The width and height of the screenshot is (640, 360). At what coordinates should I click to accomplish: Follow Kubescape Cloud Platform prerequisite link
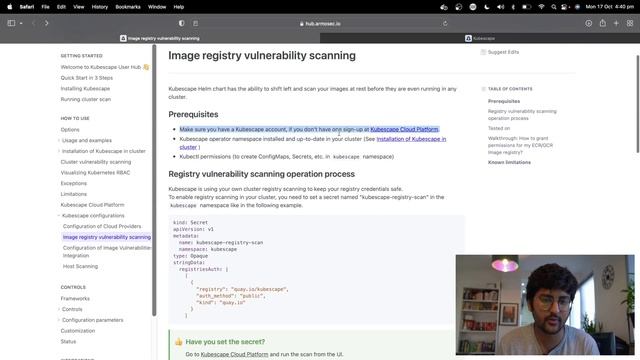tap(404, 129)
